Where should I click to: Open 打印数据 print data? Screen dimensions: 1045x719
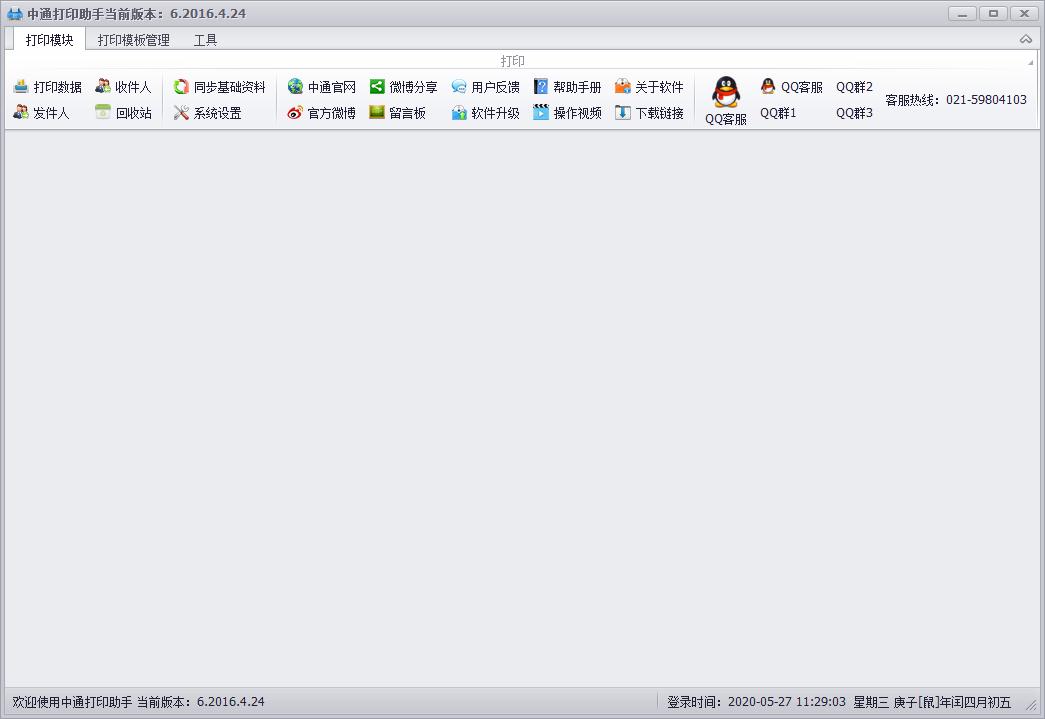tap(47, 87)
